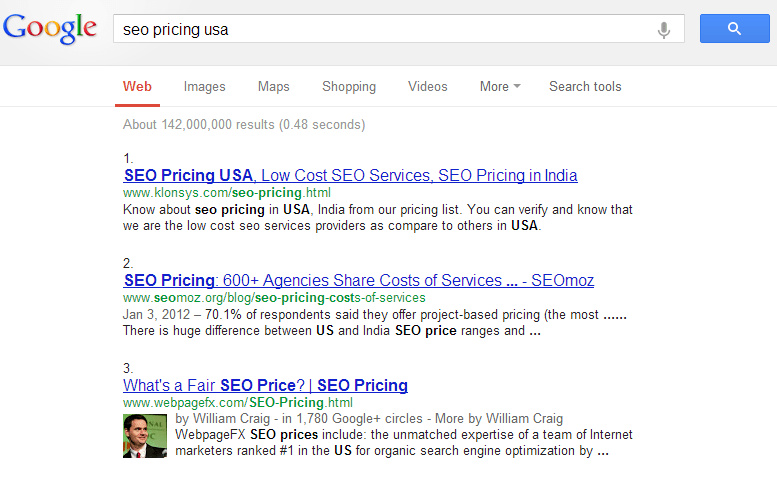
Task: Switch to the Videos tab
Action: pyautogui.click(x=427, y=86)
